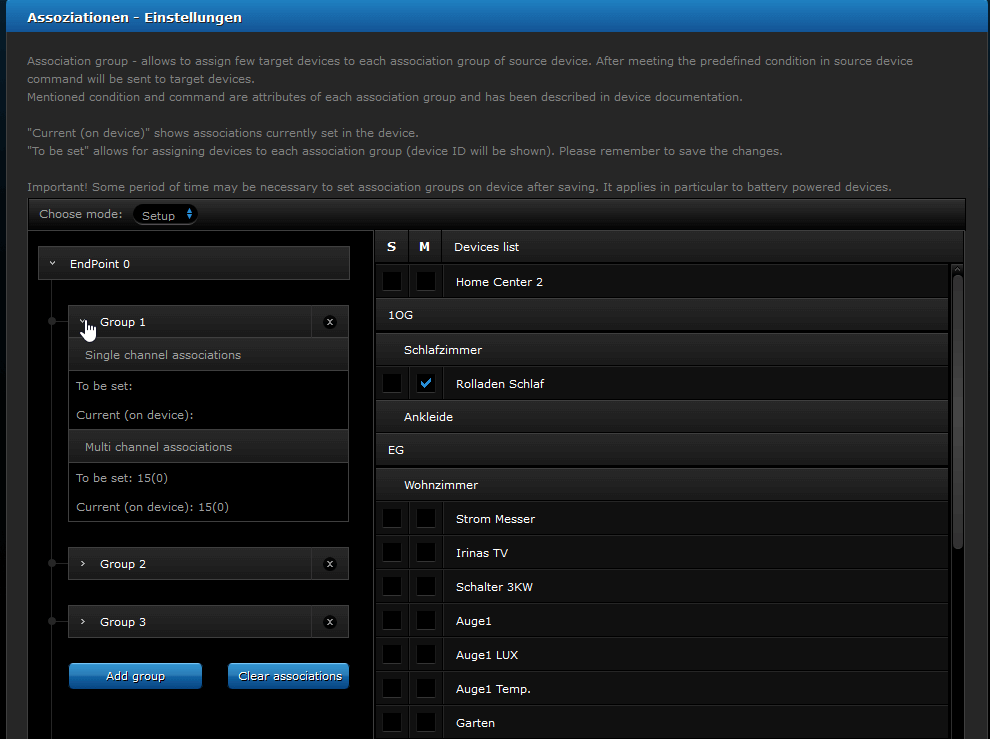990x739 pixels.
Task: Check the M checkbox for Strom Messer
Action: tap(426, 518)
